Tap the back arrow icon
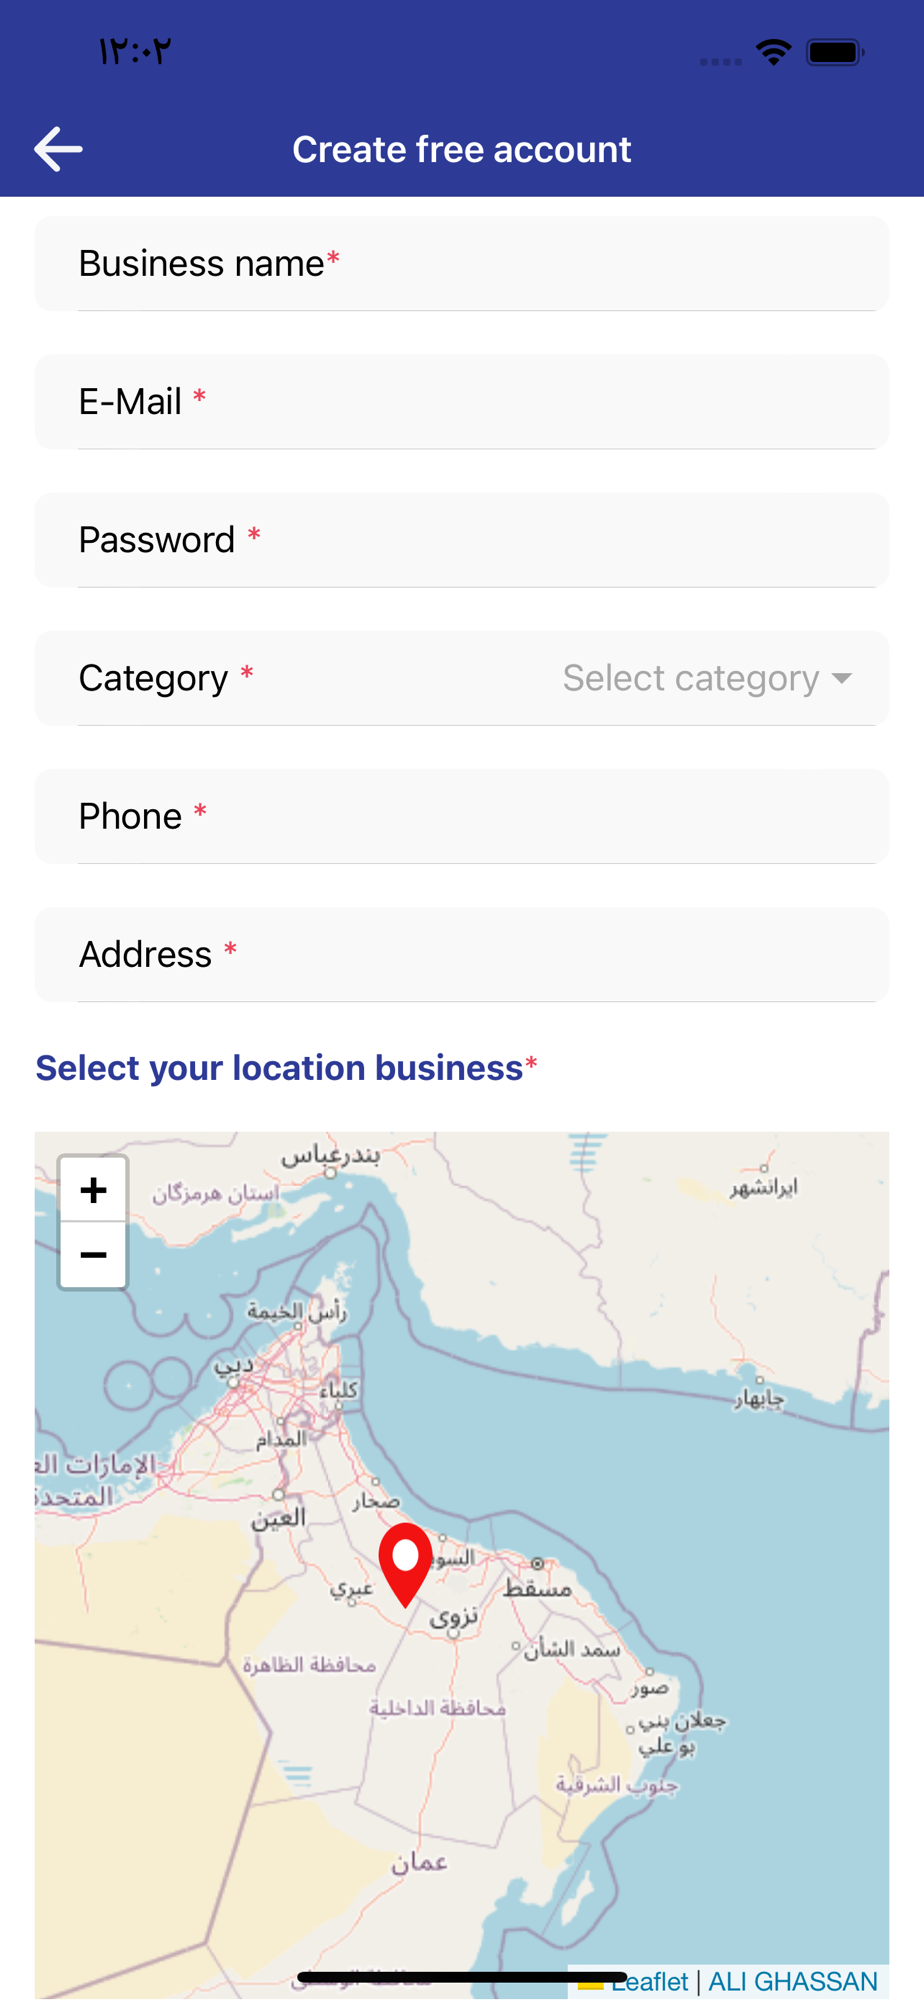 tap(58, 149)
